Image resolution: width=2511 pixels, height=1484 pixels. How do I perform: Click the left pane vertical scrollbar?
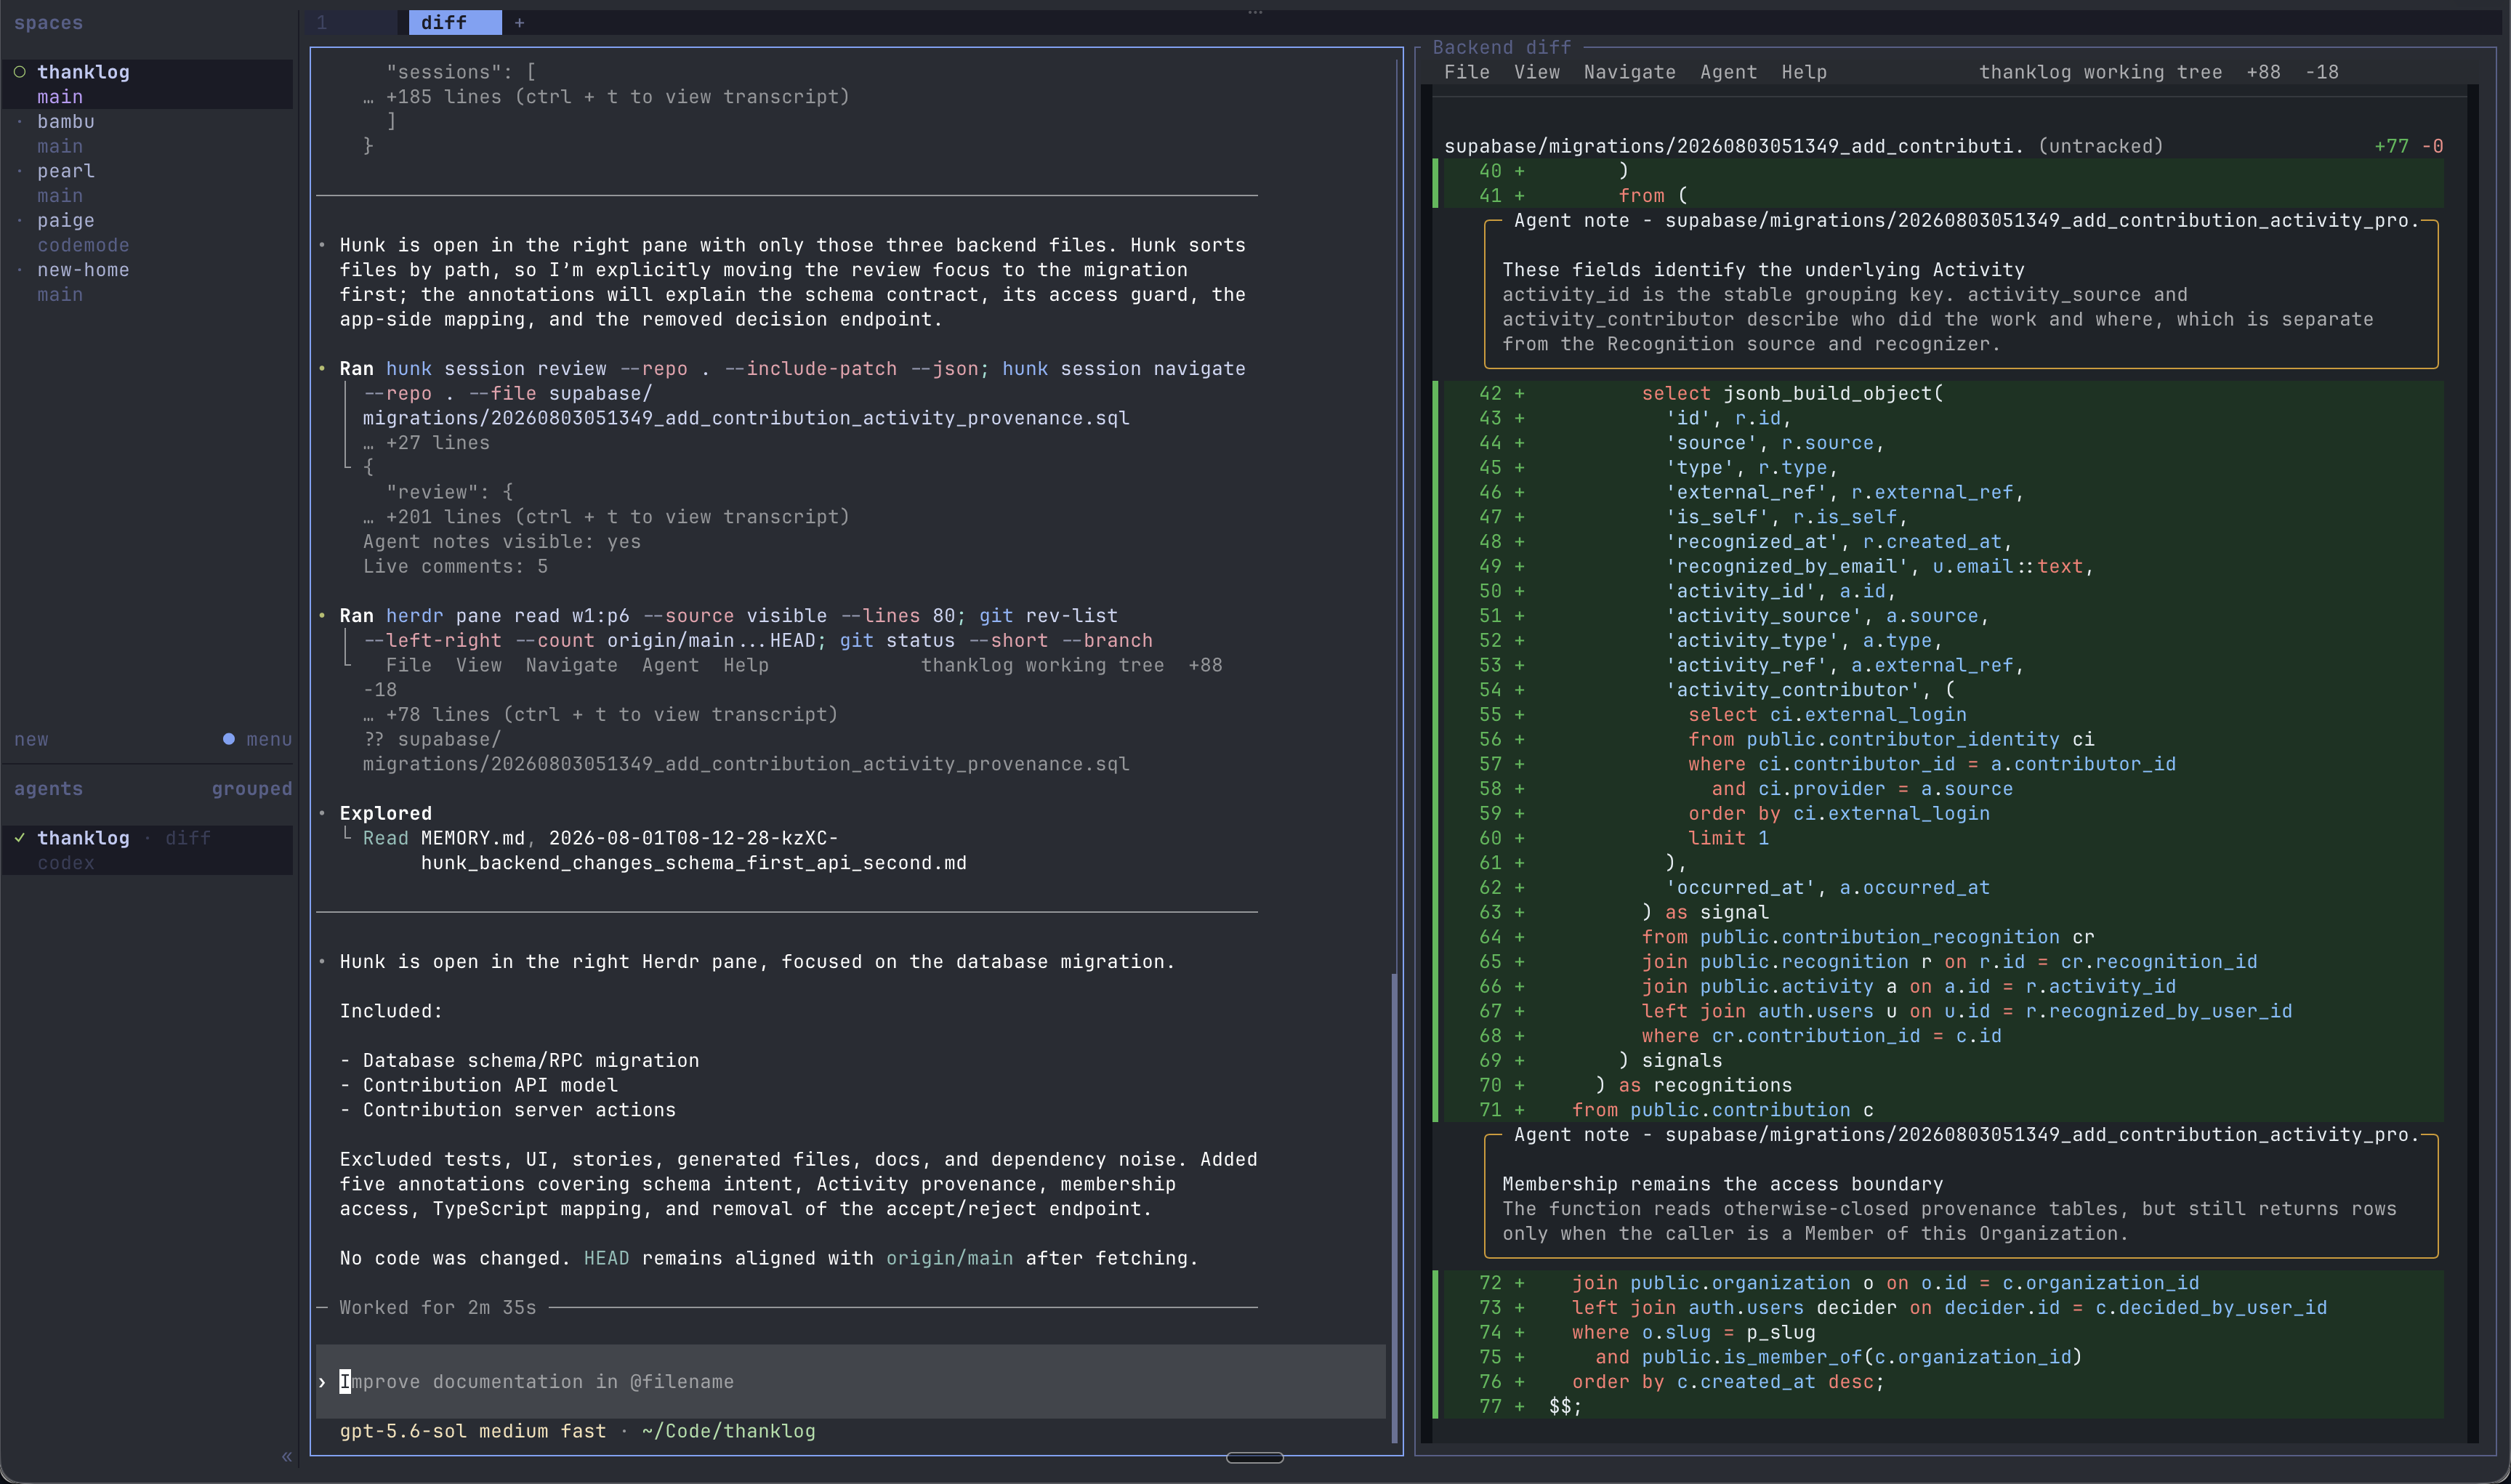click(x=1394, y=1208)
